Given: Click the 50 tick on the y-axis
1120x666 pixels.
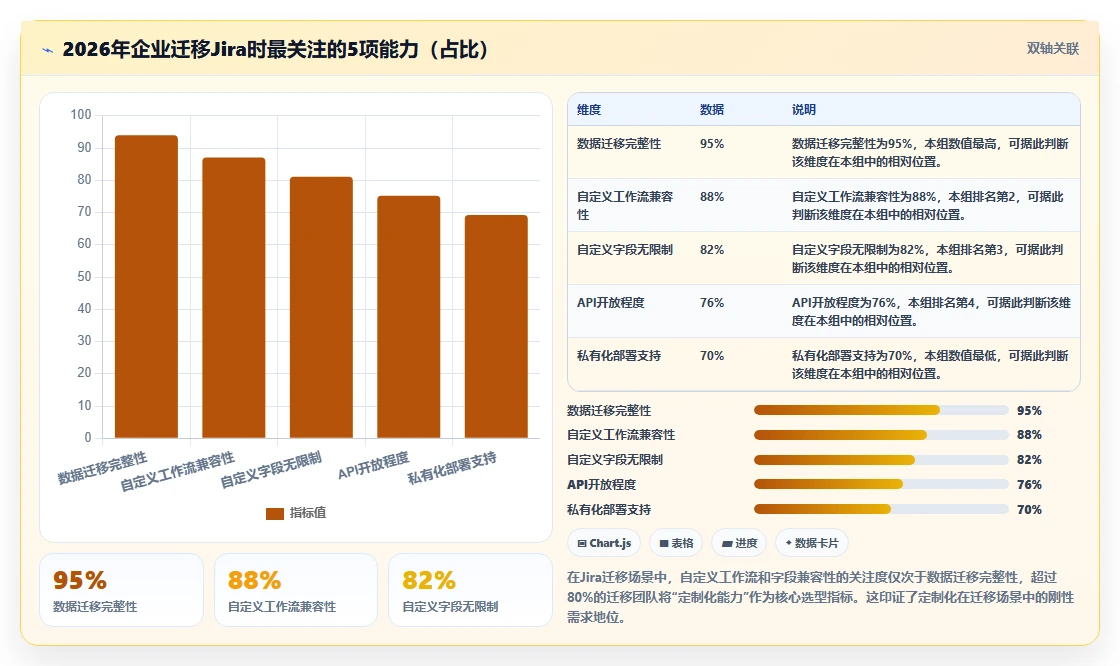Looking at the screenshot, I should [84, 276].
